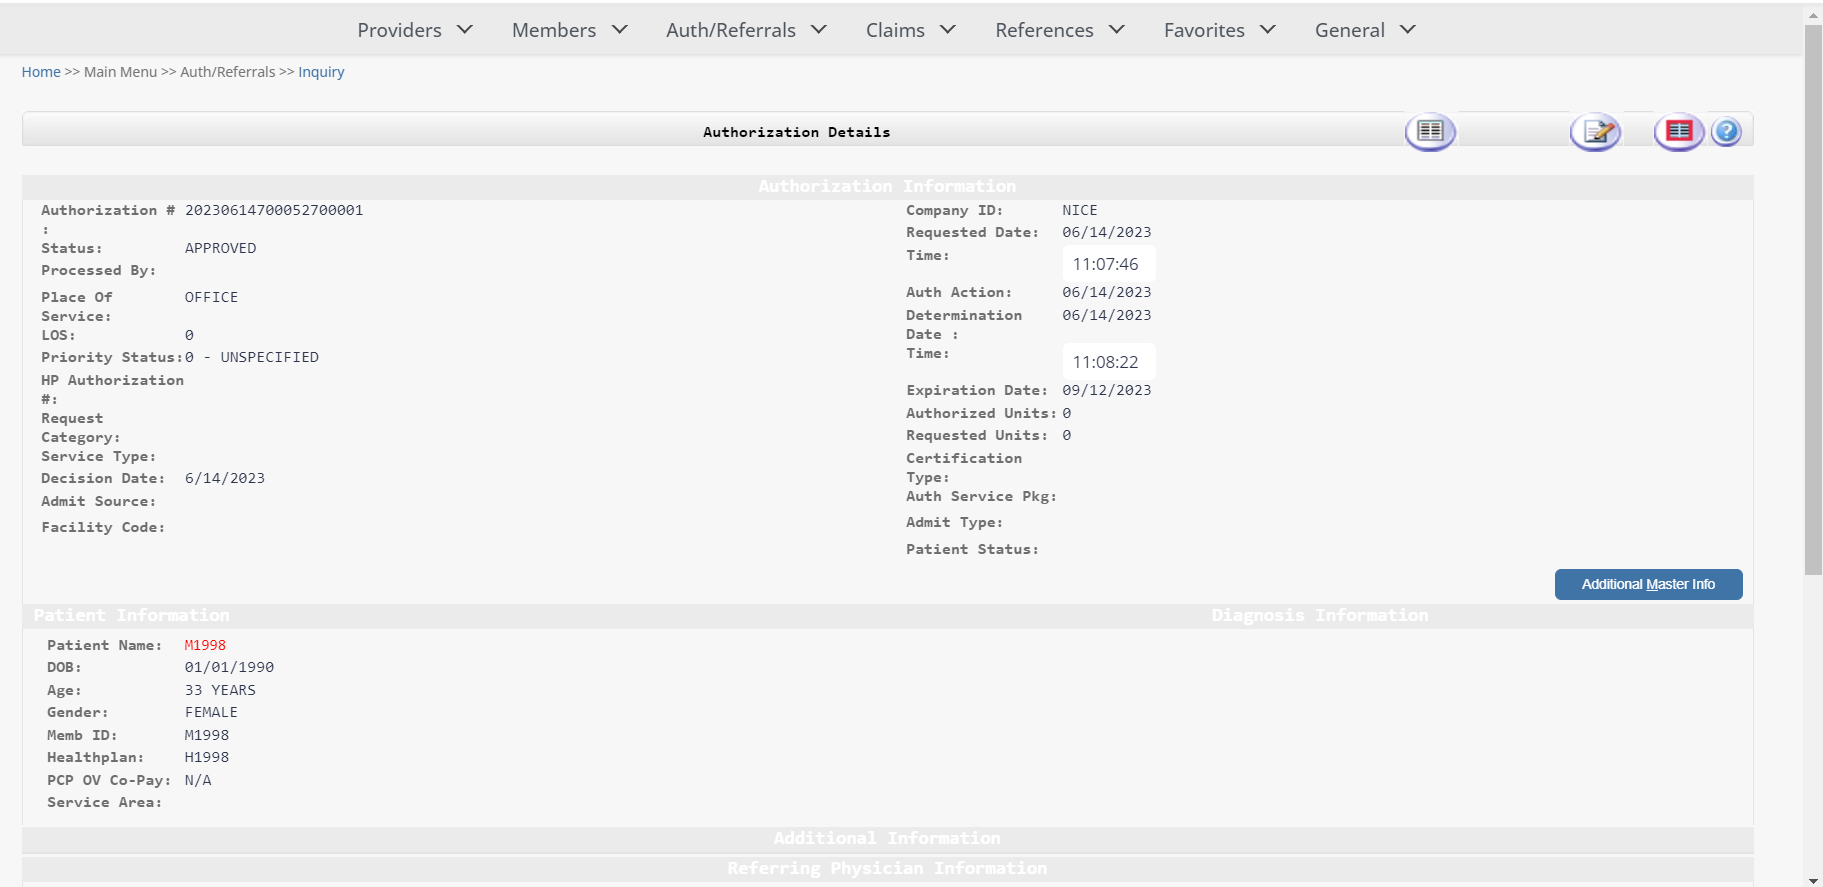Viewport: 1823px width, 887px height.
Task: Go to the Home breadcrumb link
Action: coord(41,72)
